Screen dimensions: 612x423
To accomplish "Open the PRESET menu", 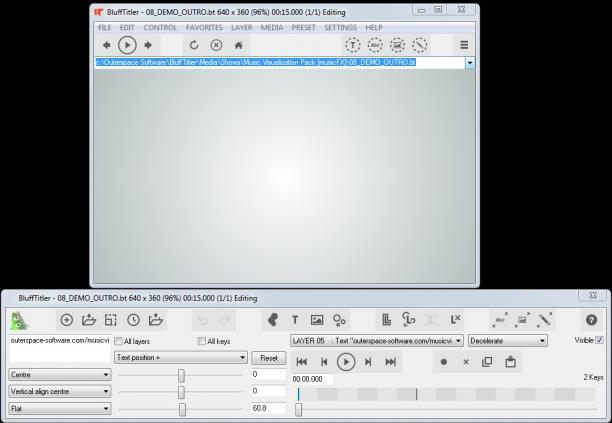I will click(x=303, y=28).
